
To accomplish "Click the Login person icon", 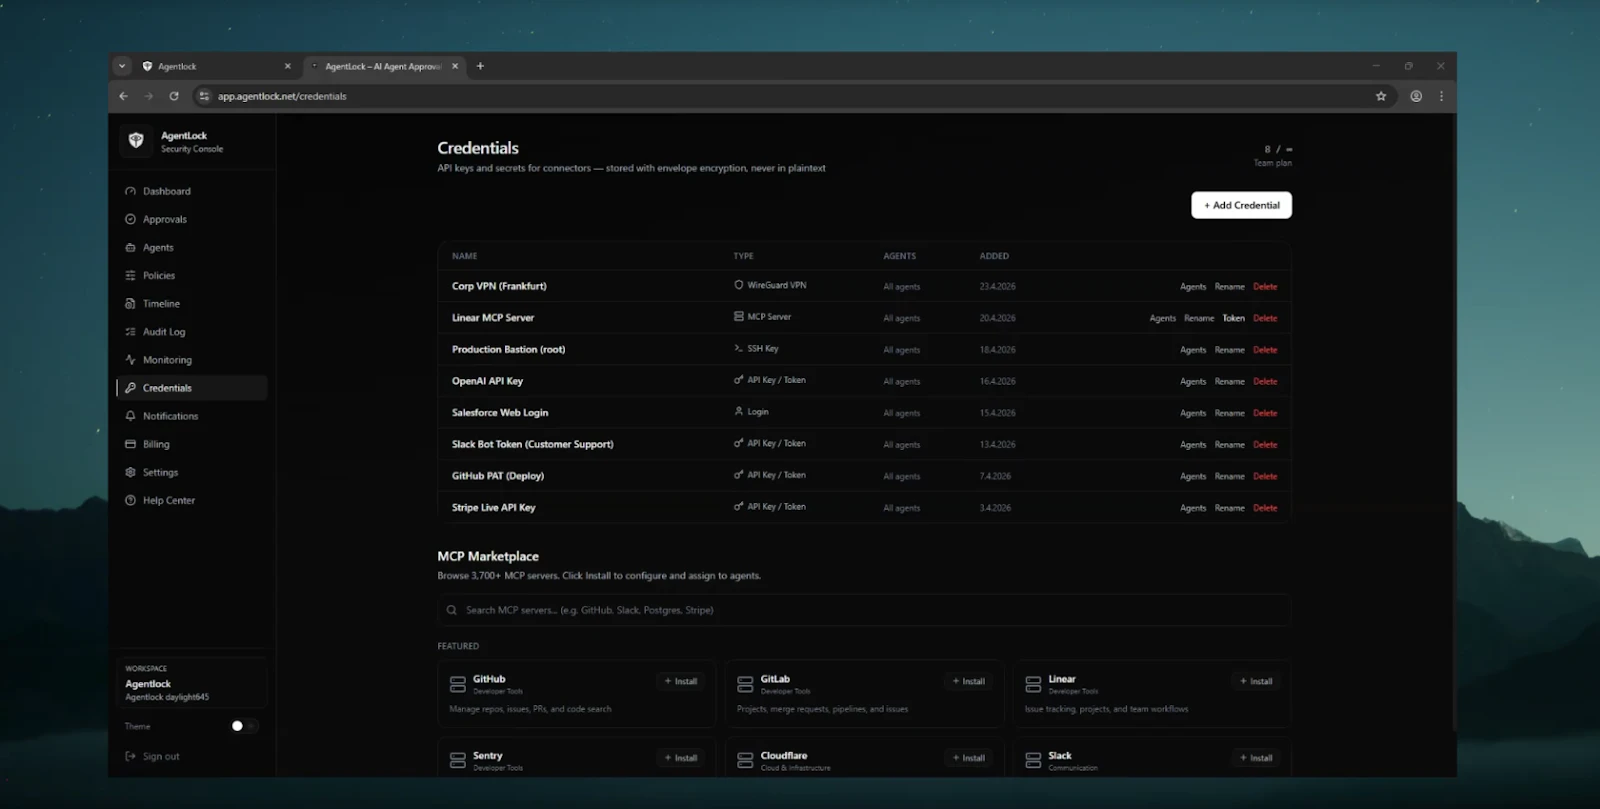I will click(x=738, y=411).
